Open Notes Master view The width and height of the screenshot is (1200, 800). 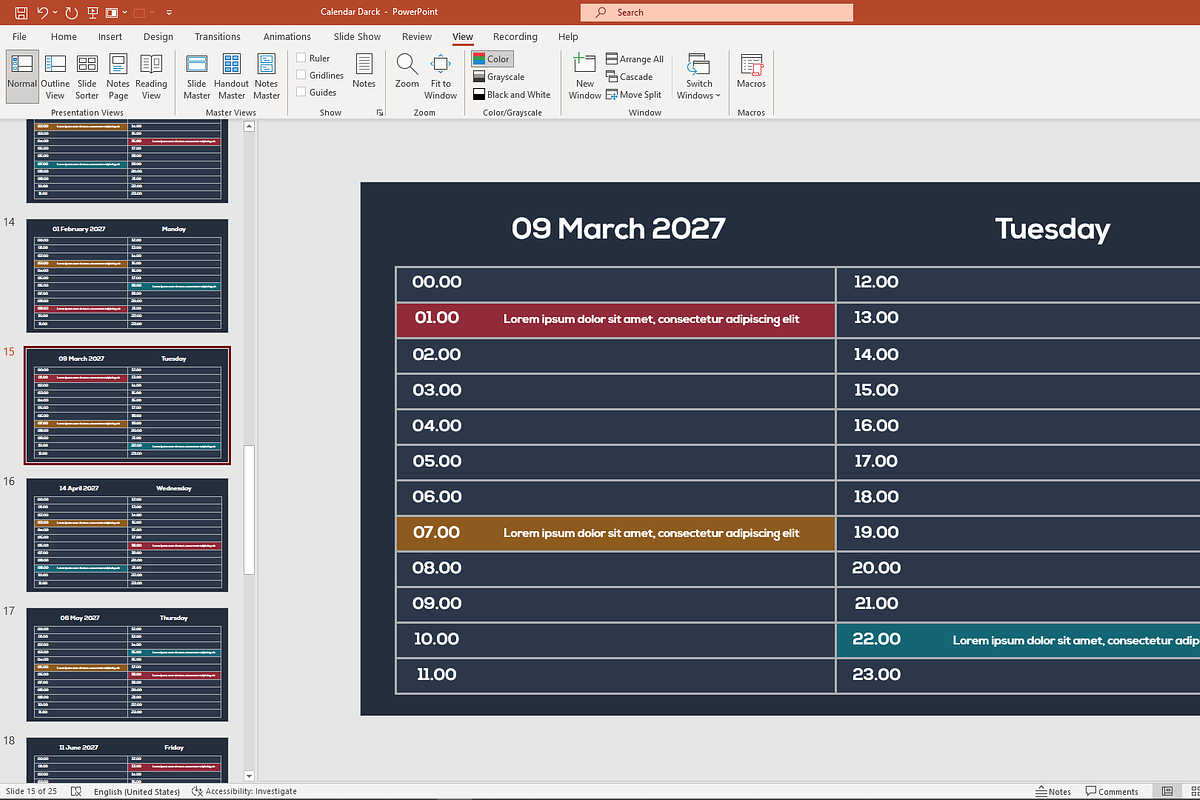click(x=266, y=76)
